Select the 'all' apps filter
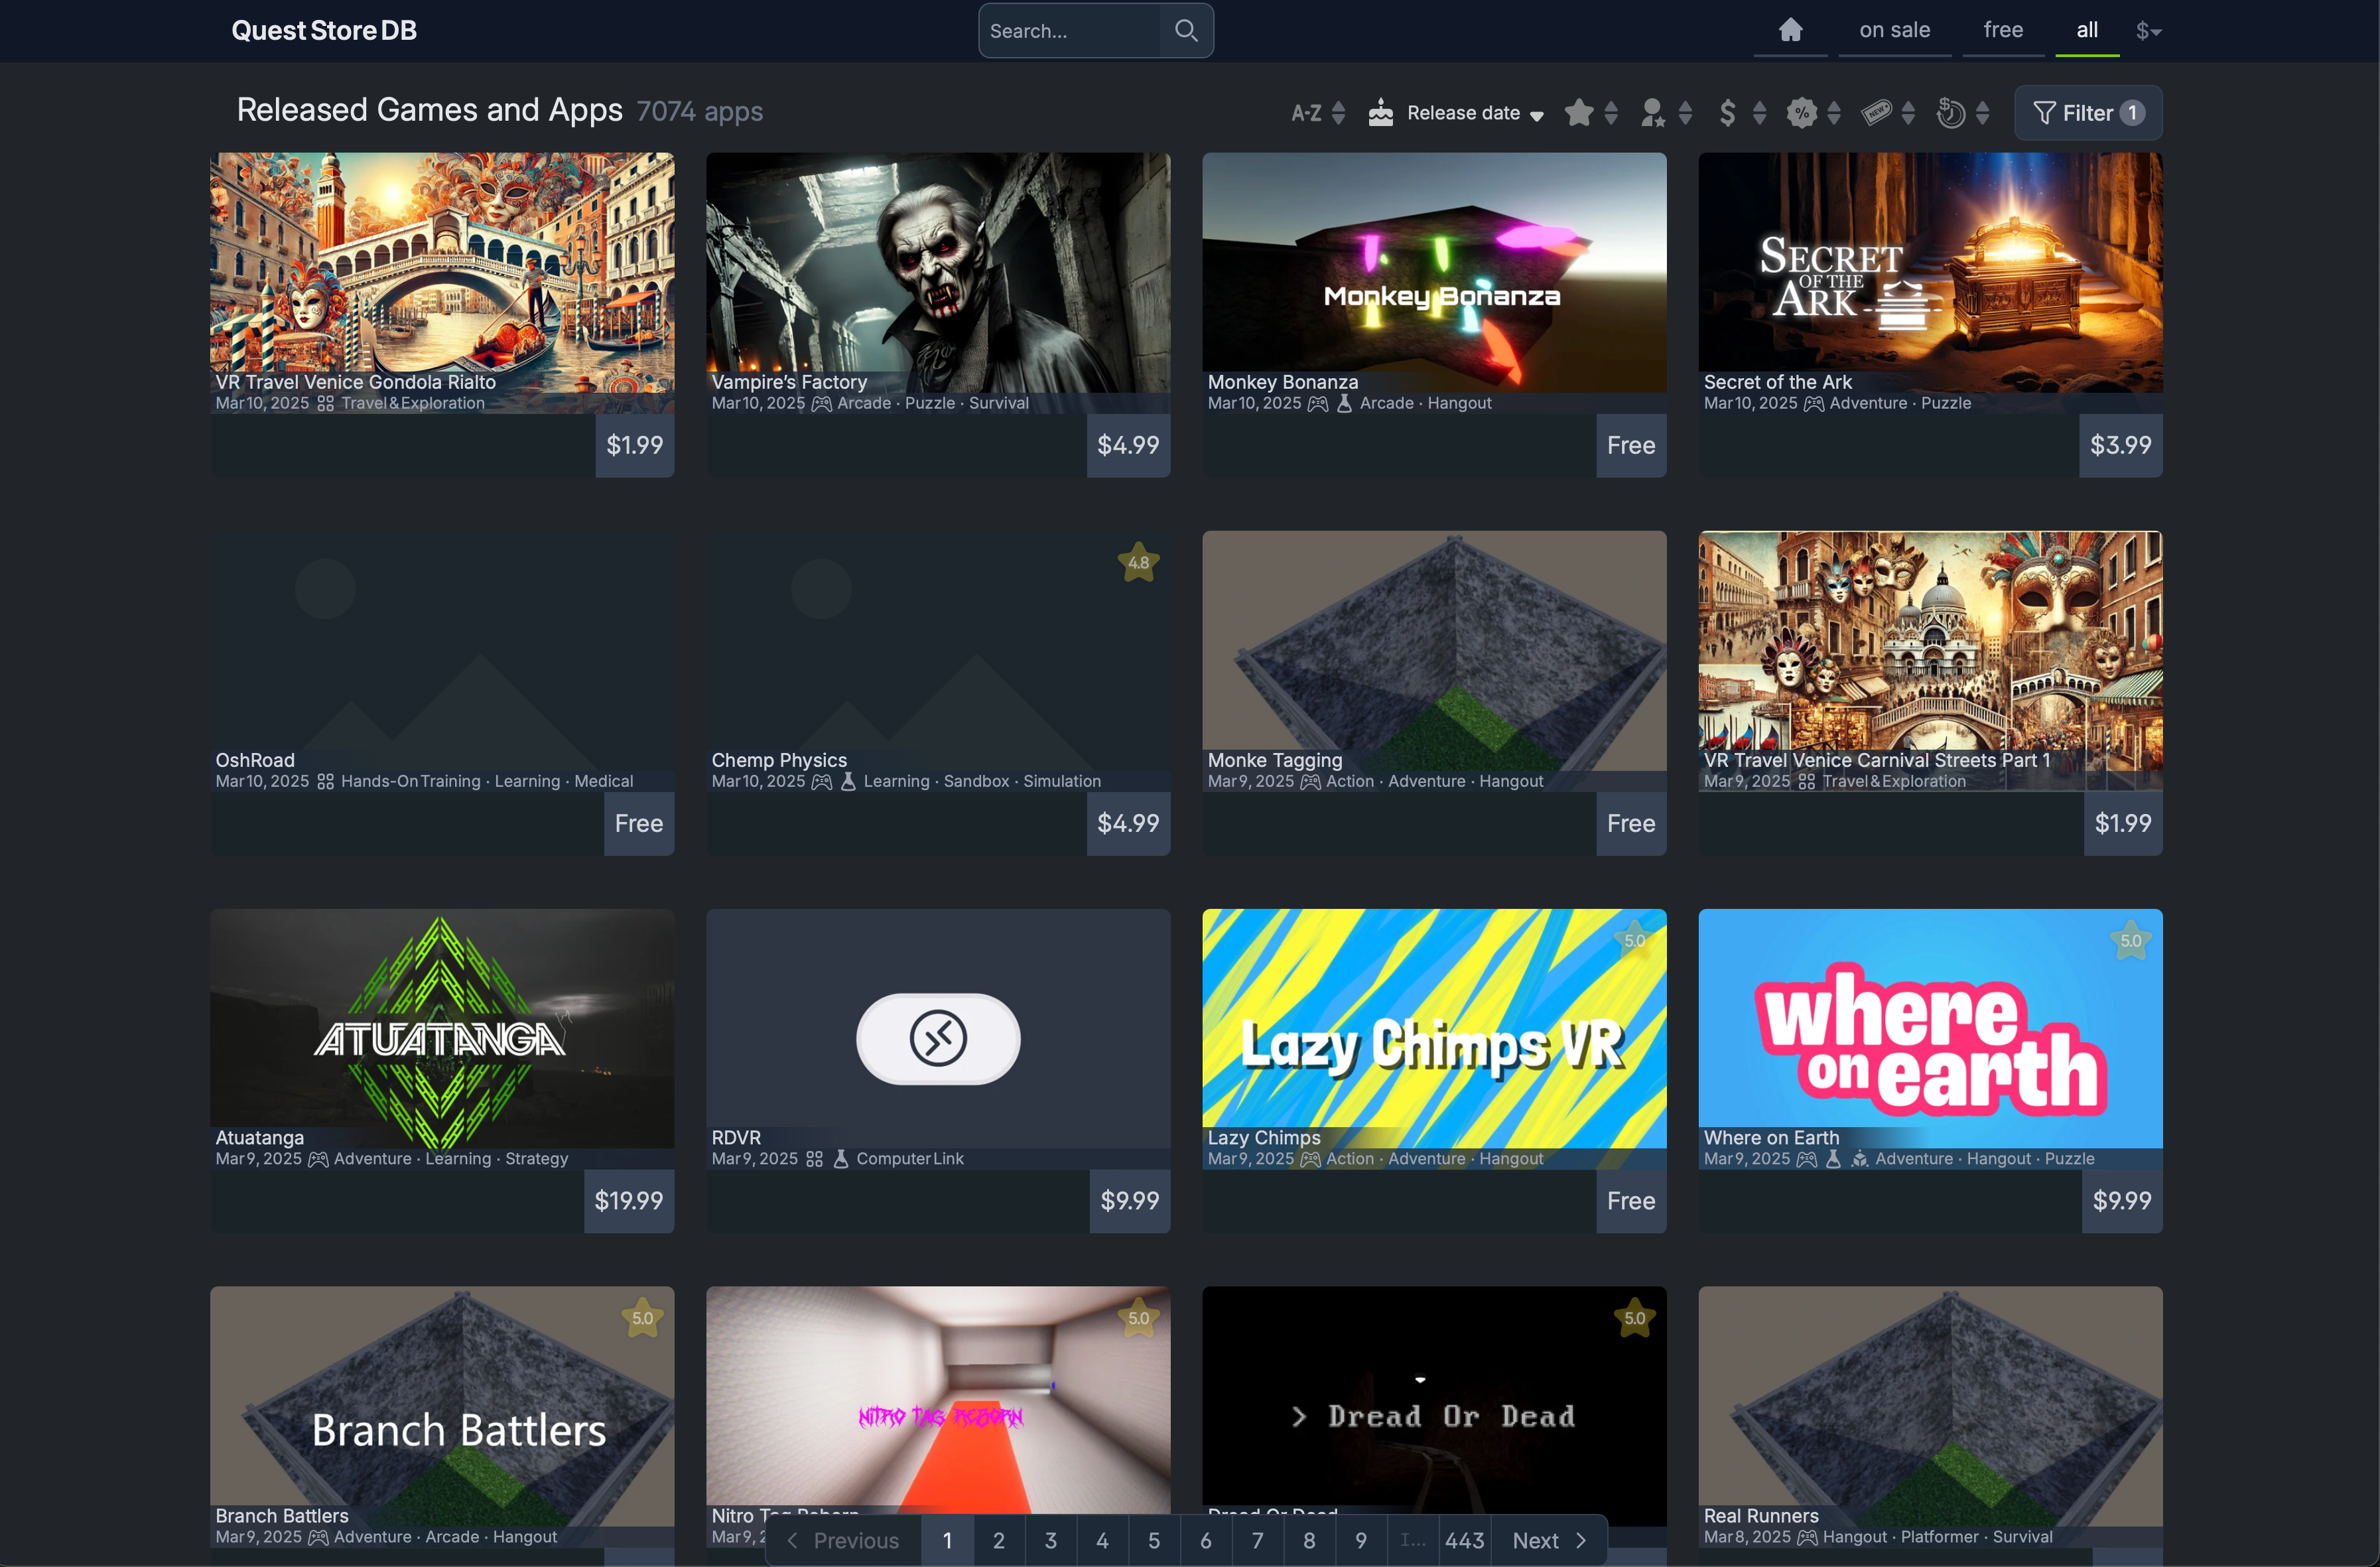Viewport: 2380px width, 1567px height. pyautogui.click(x=2087, y=30)
